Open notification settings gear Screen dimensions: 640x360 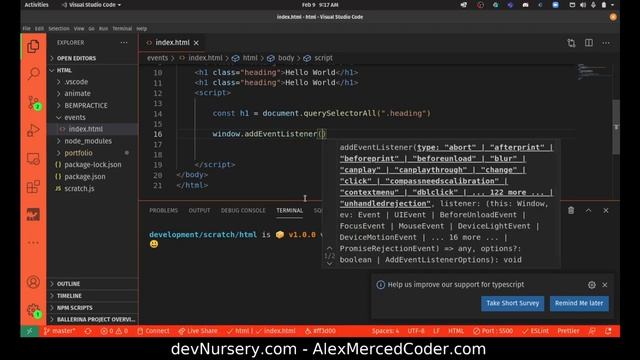591,285
